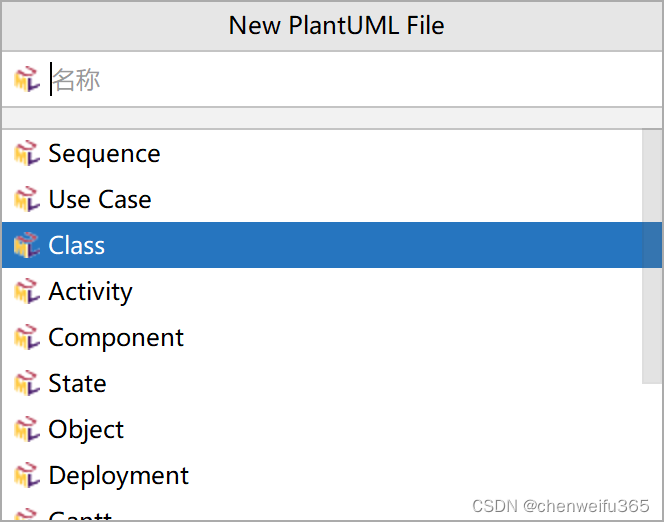
Task: Select the State diagram template
Action: [322, 383]
